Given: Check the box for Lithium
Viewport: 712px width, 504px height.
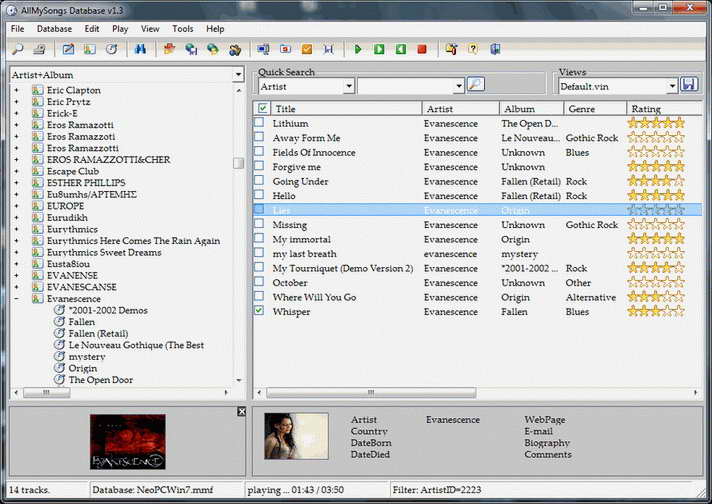Looking at the screenshot, I should coord(259,122).
